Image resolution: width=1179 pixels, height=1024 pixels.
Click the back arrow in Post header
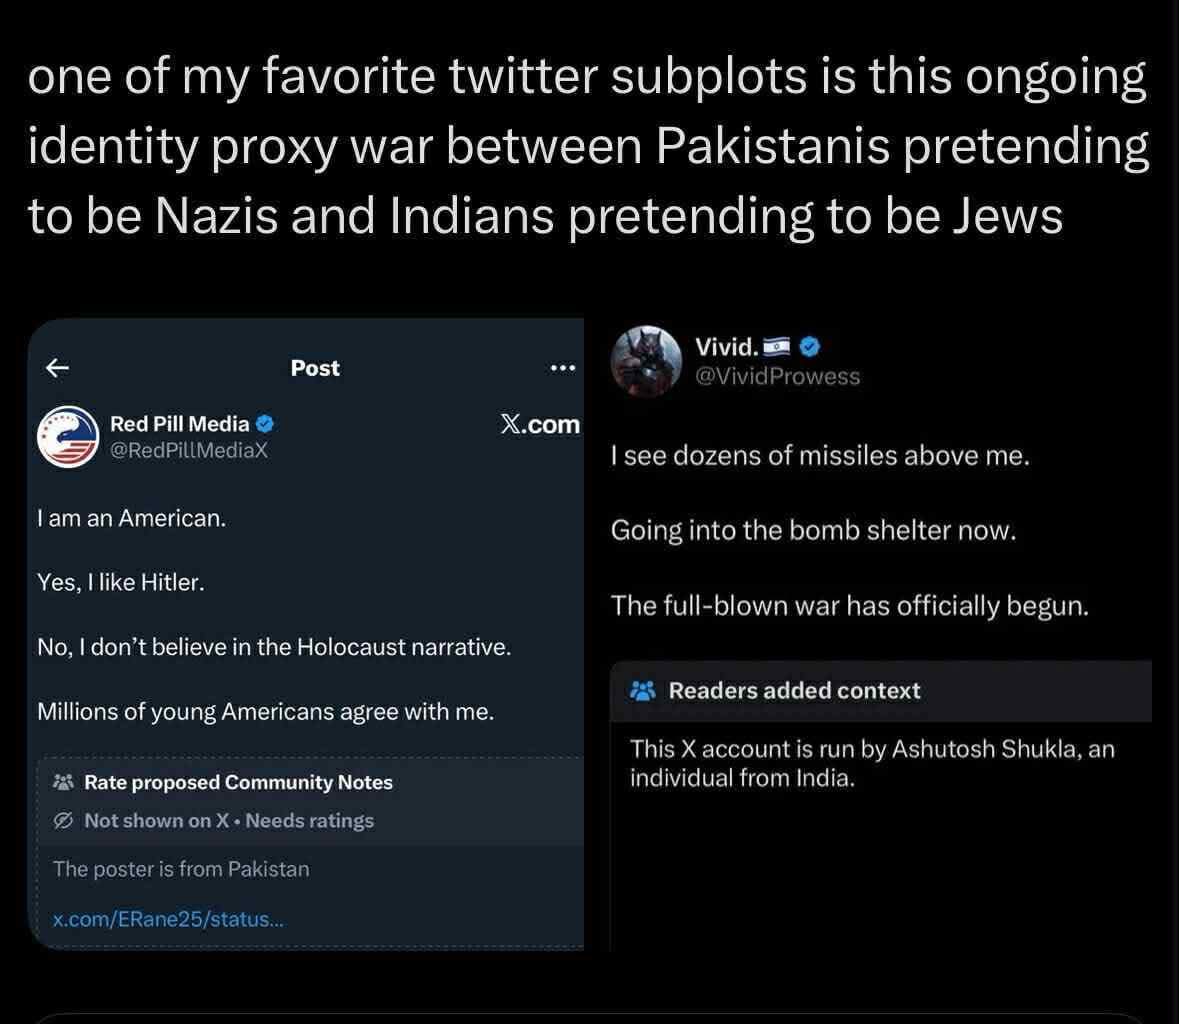(x=58, y=368)
